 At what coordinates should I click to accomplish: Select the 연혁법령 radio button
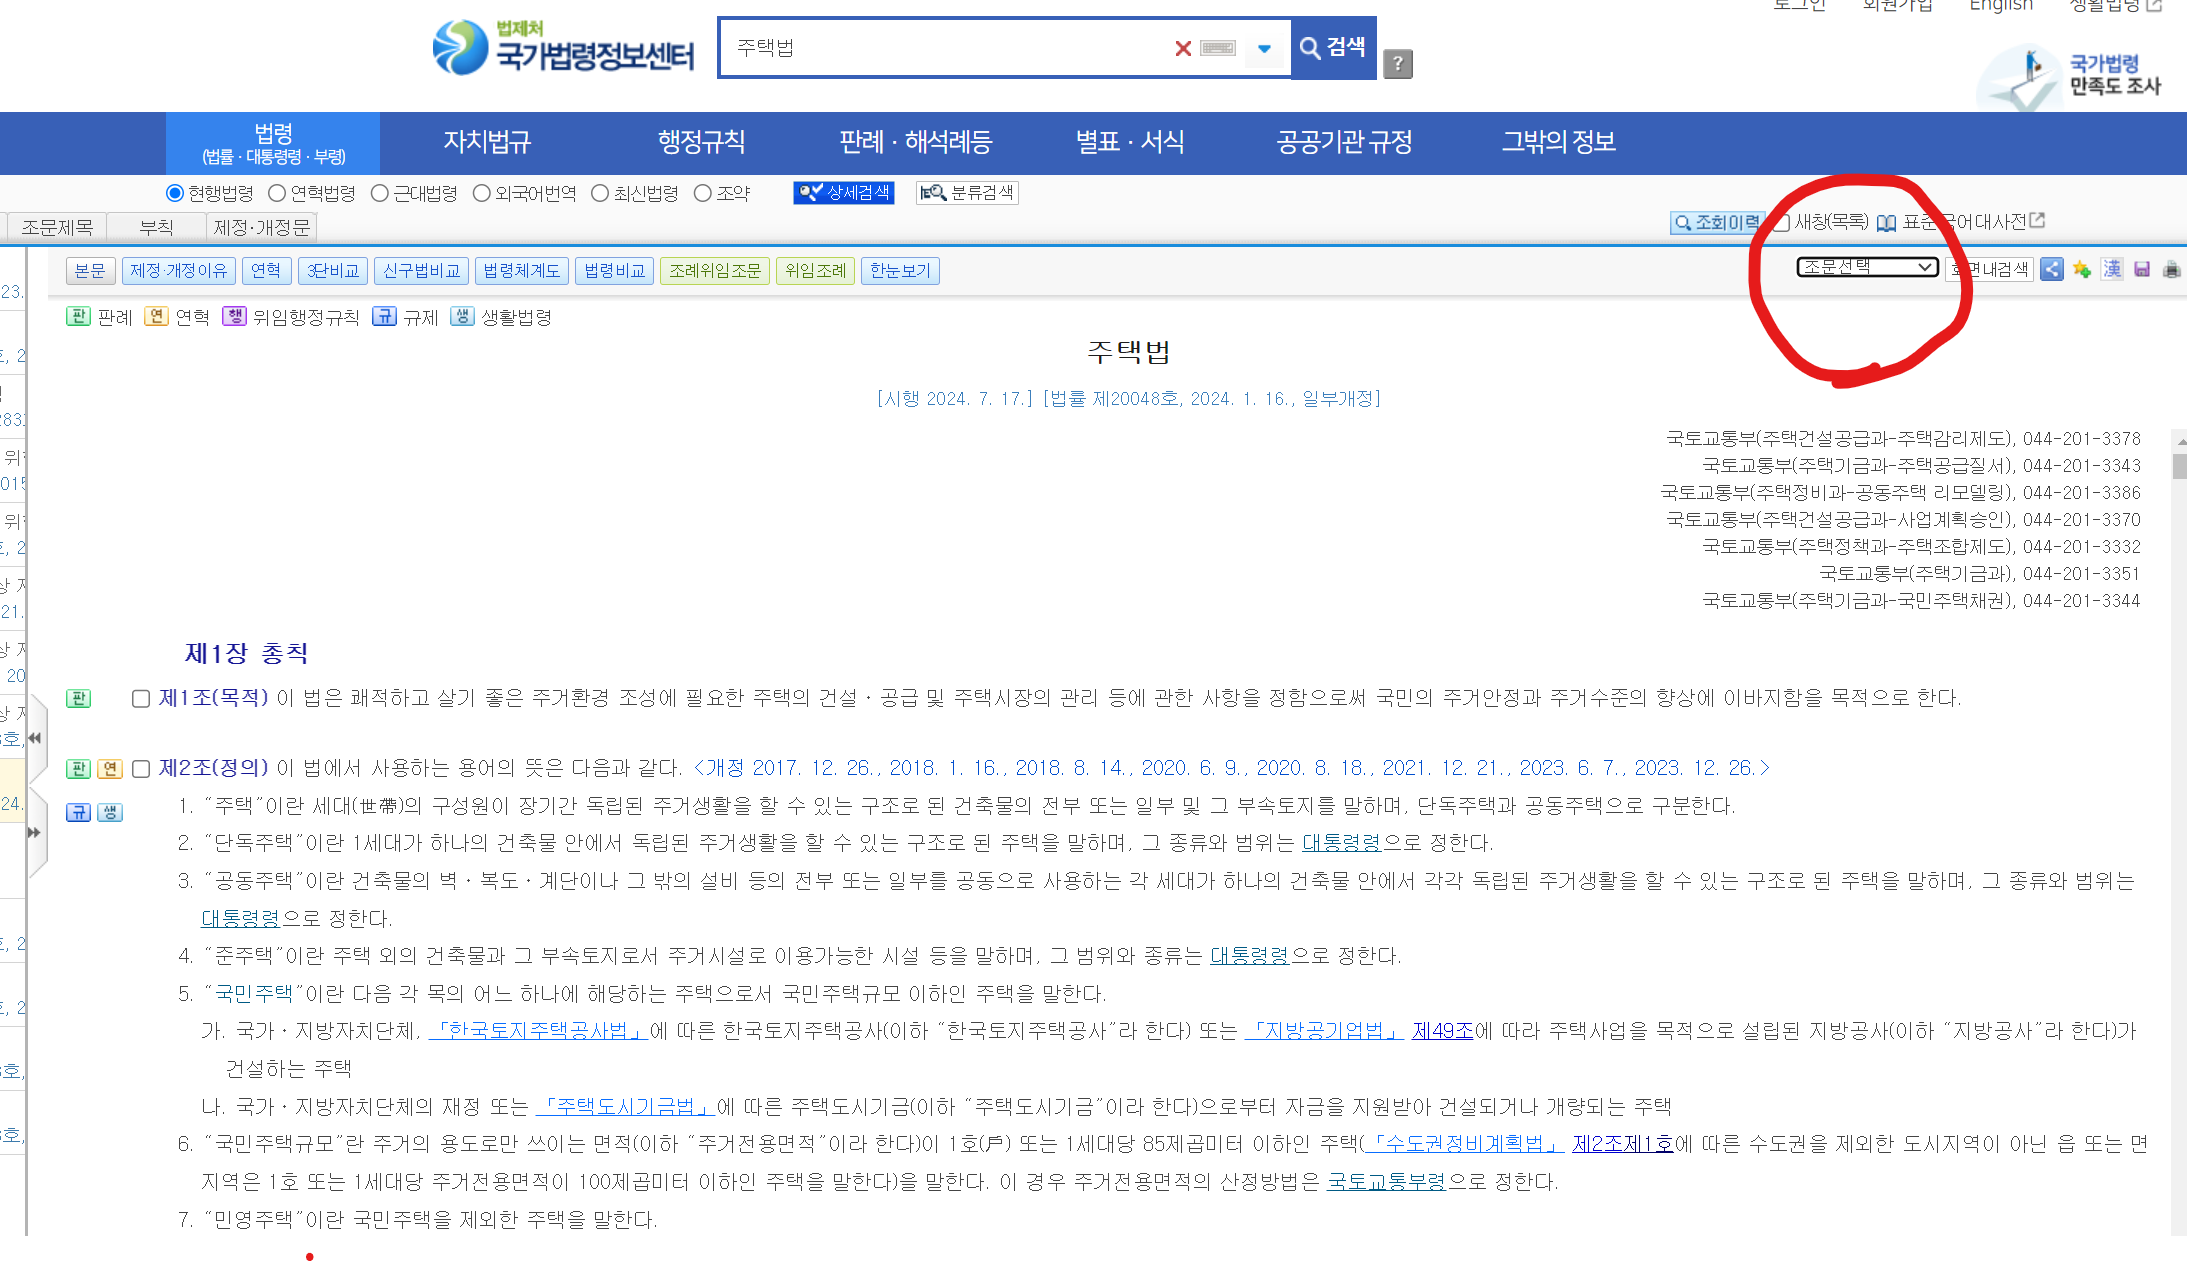(278, 193)
